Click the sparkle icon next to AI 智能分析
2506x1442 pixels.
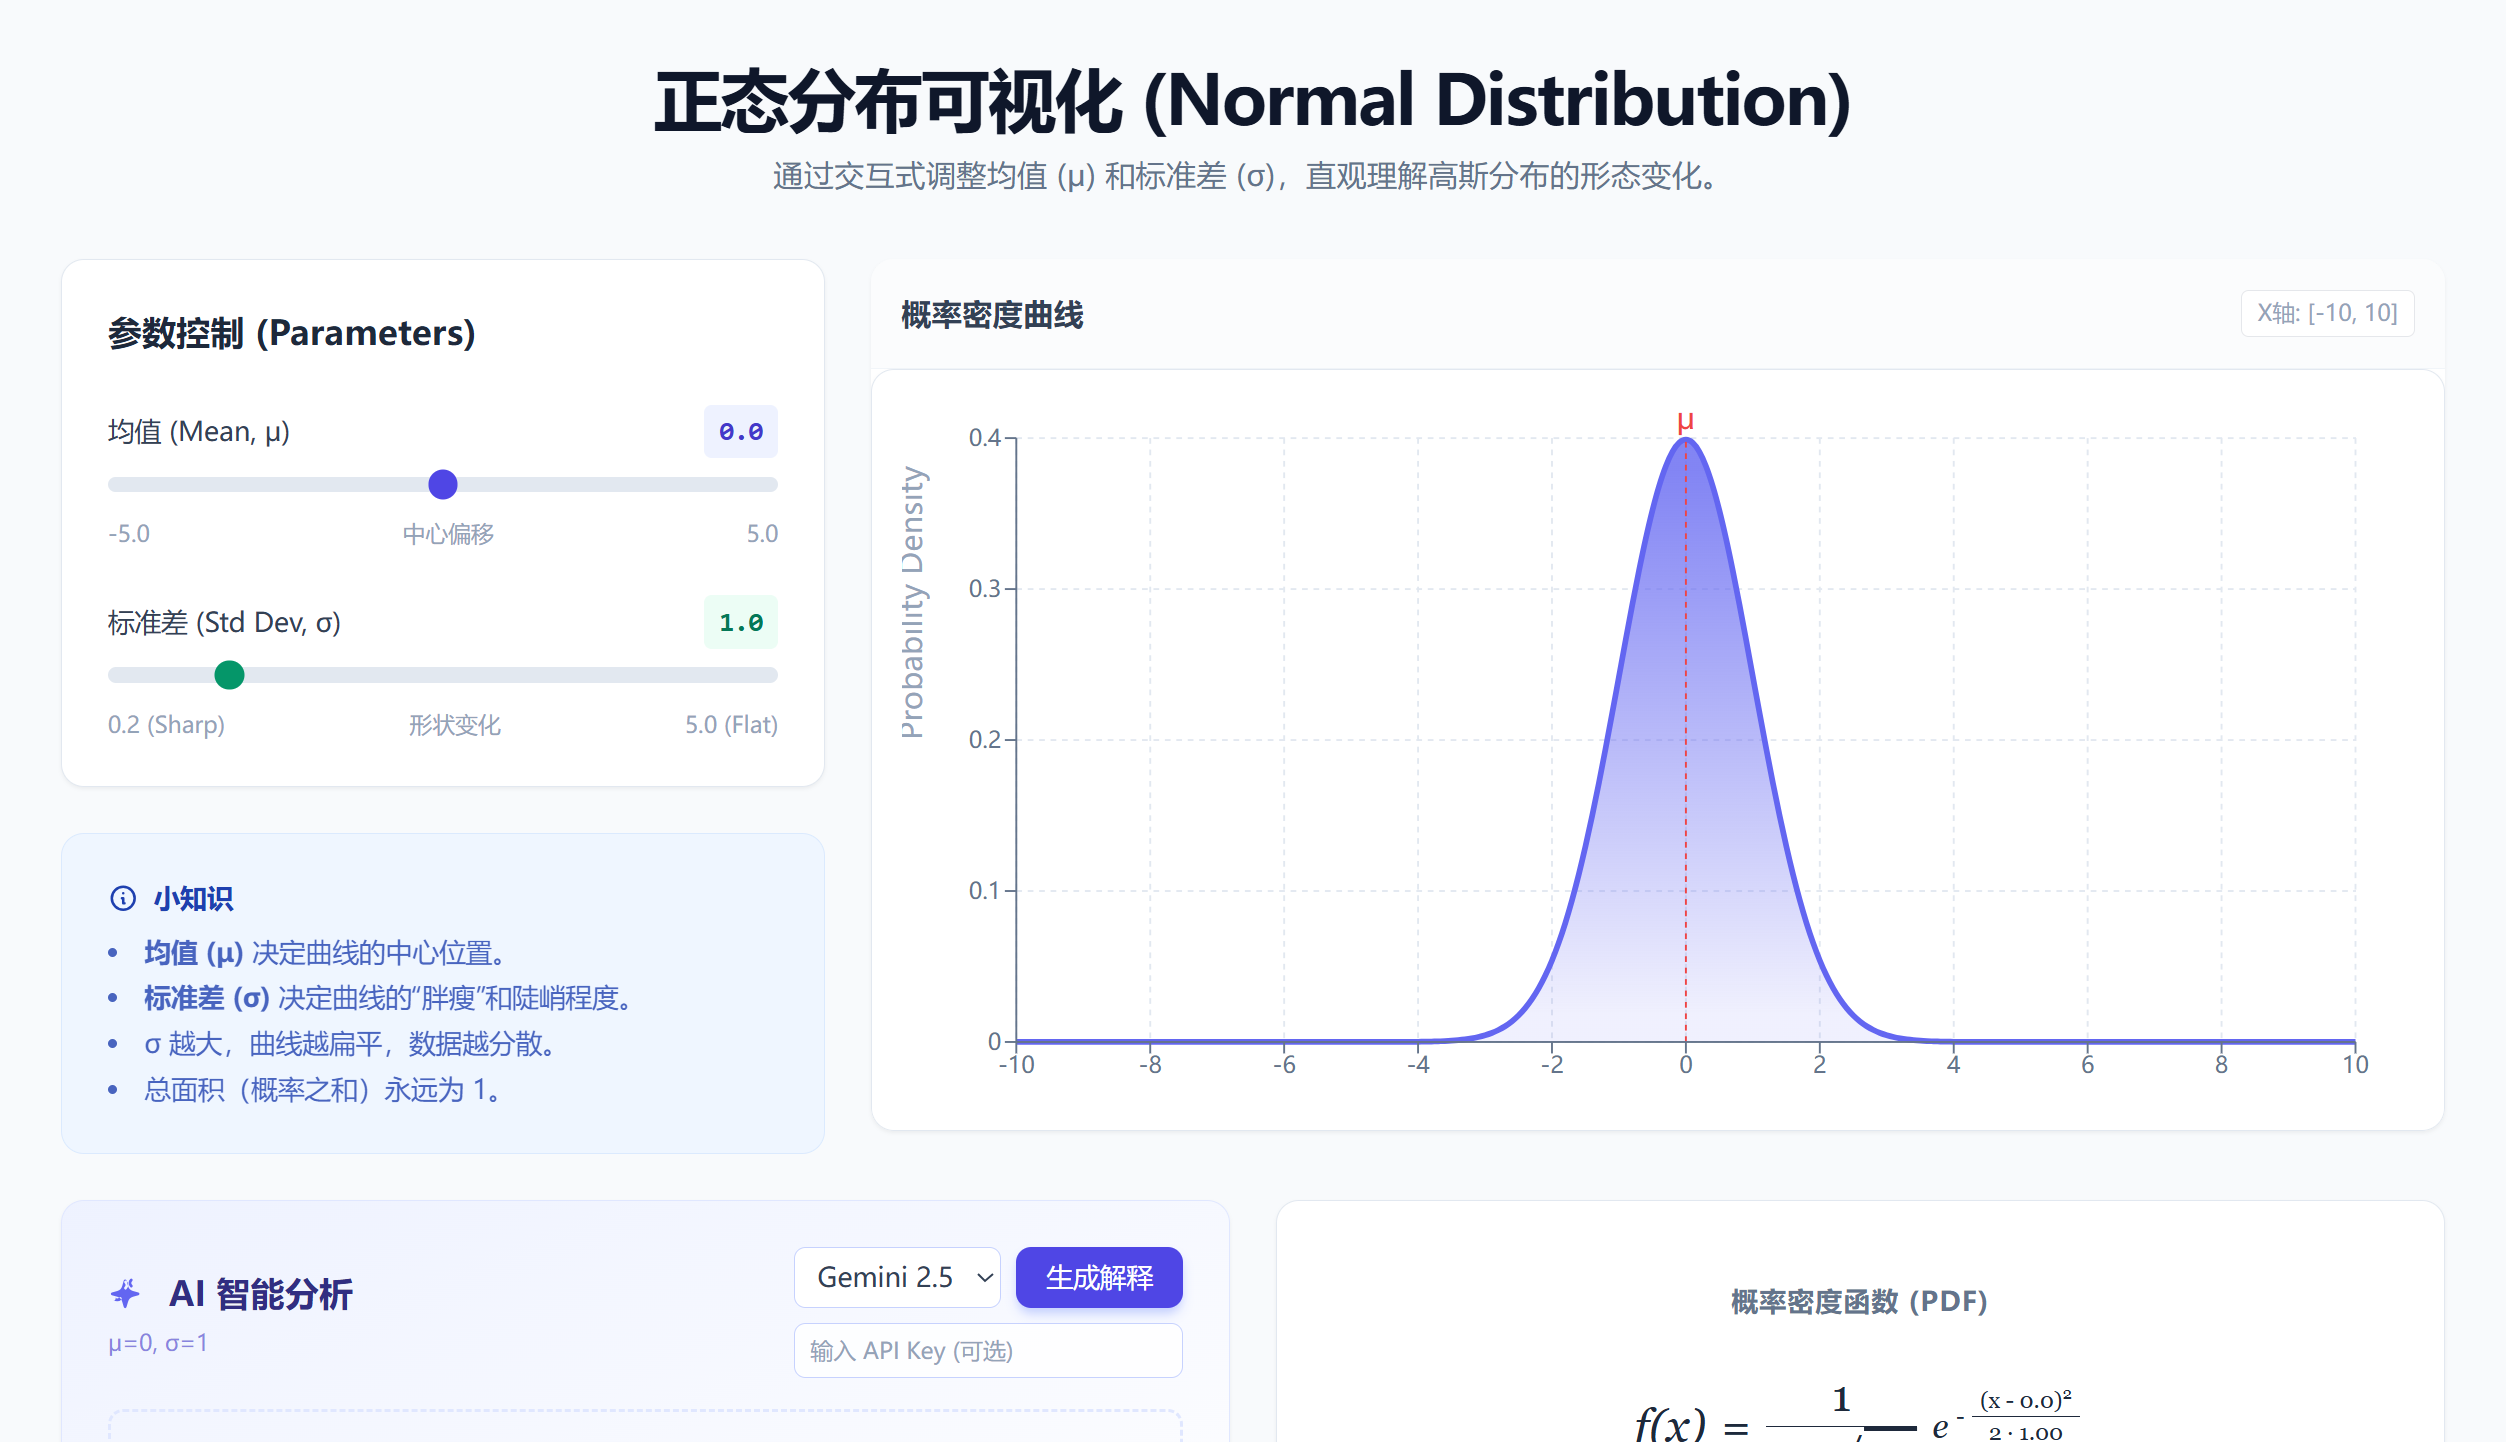click(126, 1293)
